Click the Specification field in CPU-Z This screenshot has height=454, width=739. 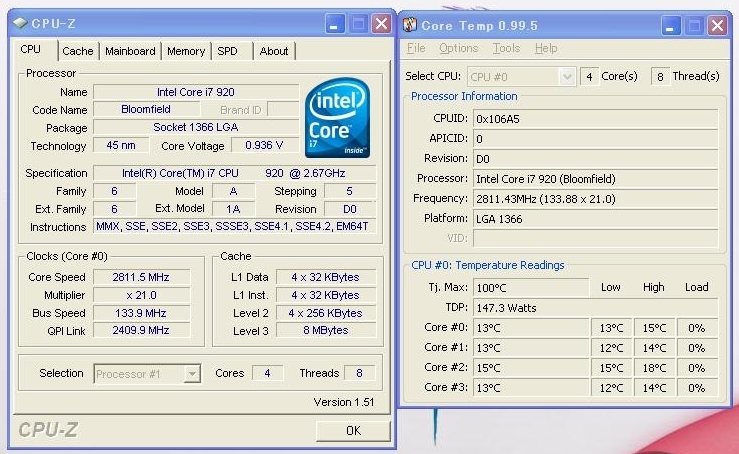[234, 173]
